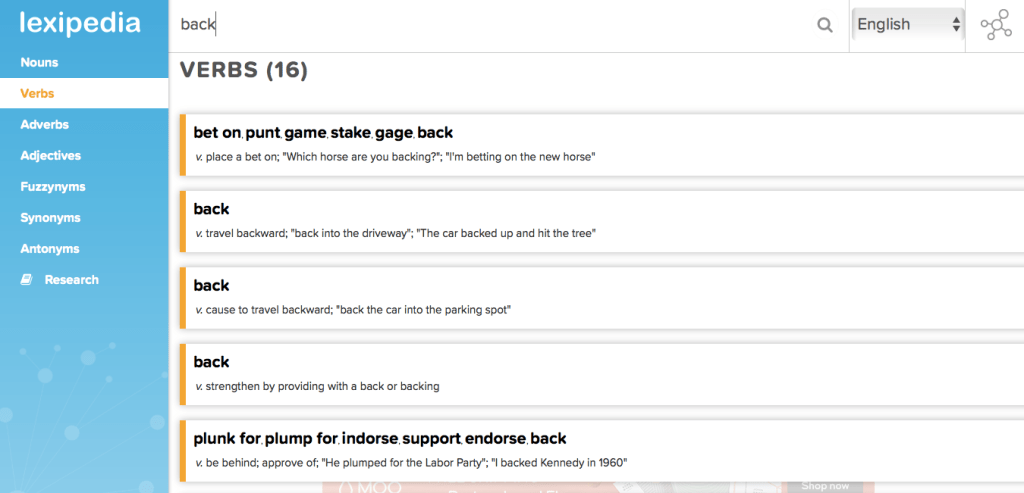View the Antonyms list
The image size is (1024, 493).
click(x=50, y=249)
